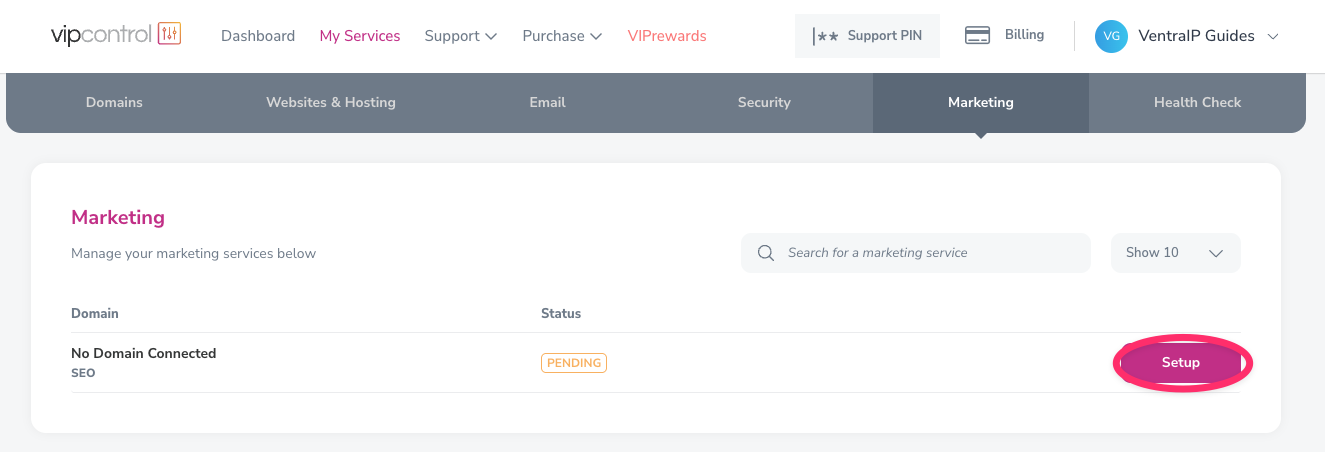Click the VG account avatar
Viewport: 1325px width, 452px height.
tap(1111, 36)
